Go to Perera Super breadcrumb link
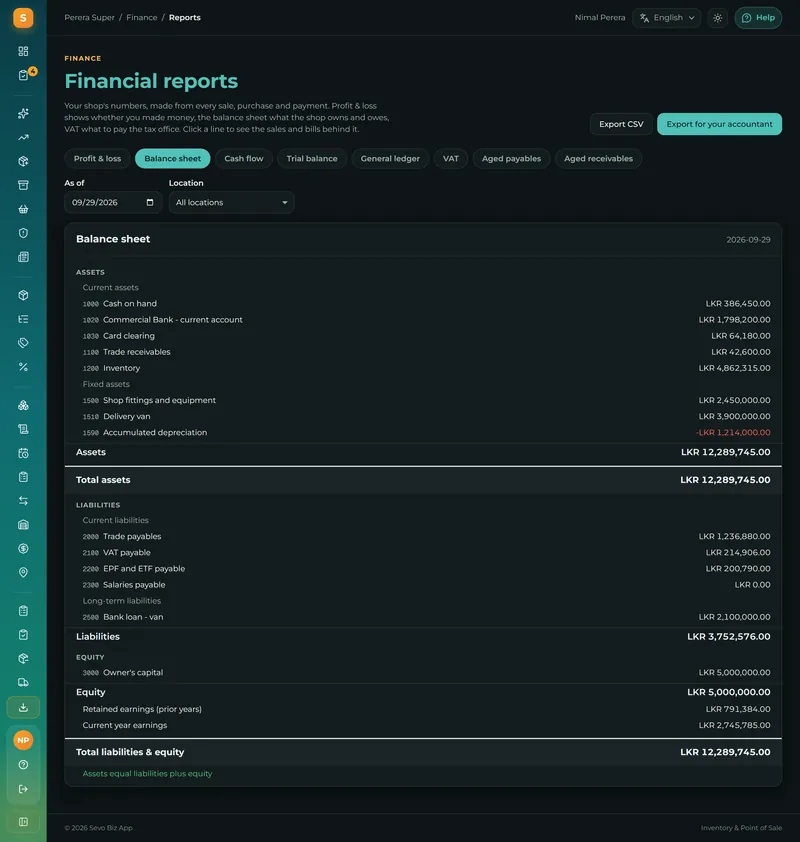This screenshot has width=800, height=842. click(x=90, y=18)
